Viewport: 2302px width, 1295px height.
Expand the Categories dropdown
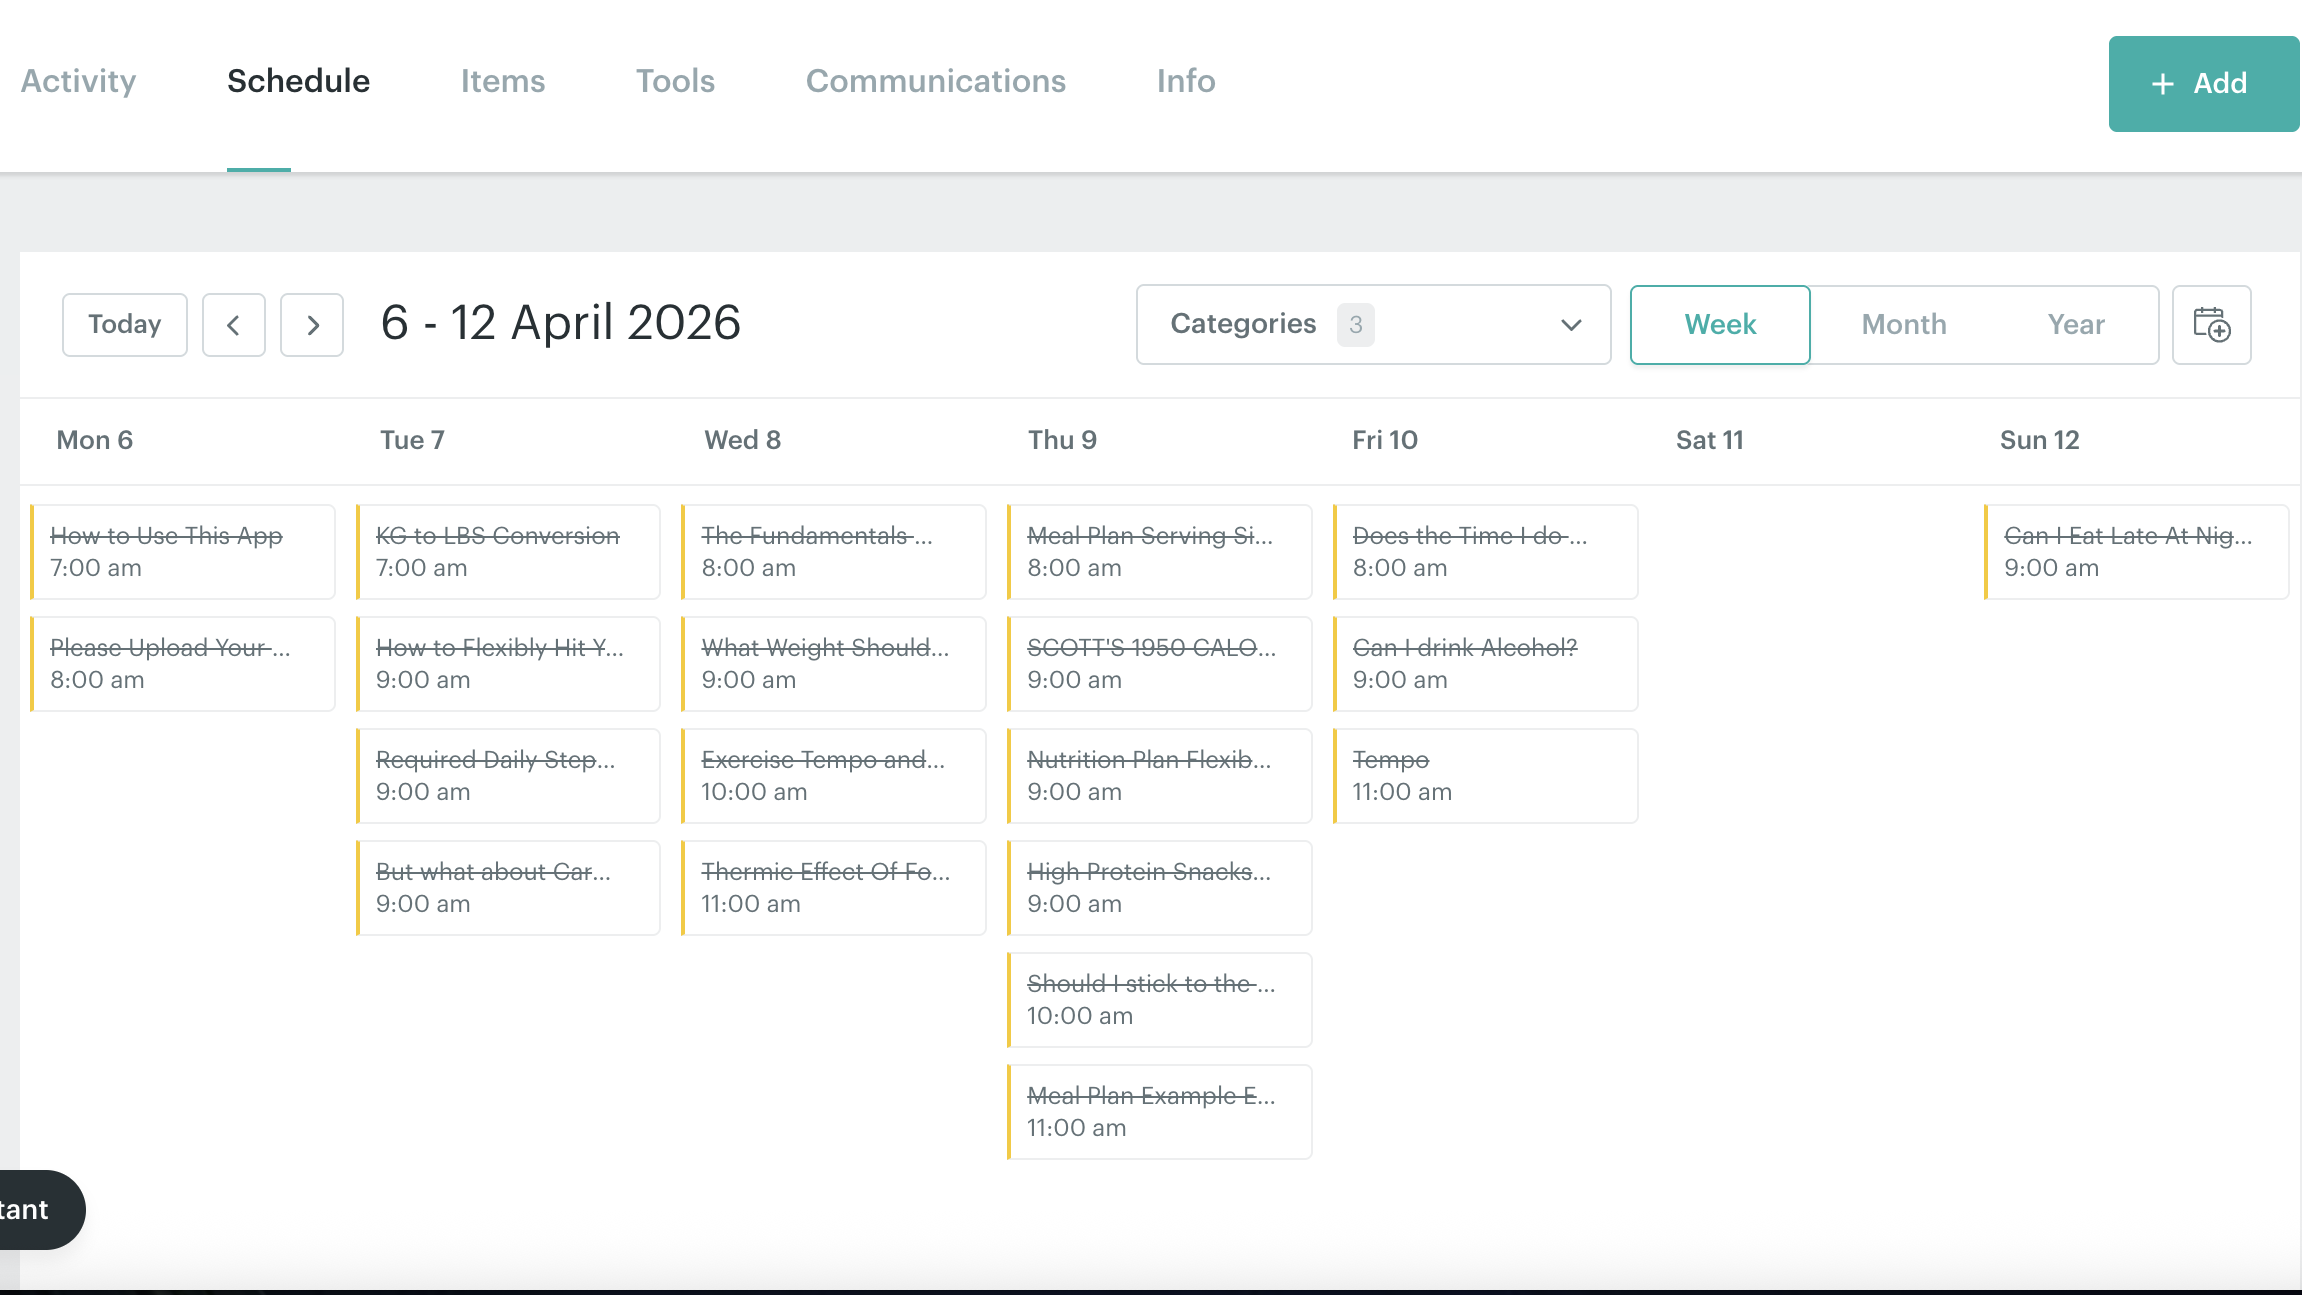tap(1372, 325)
